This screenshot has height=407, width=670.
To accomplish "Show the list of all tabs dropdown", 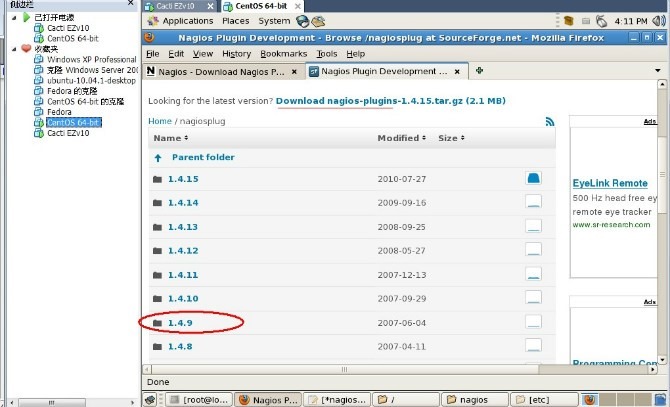I will (658, 70).
